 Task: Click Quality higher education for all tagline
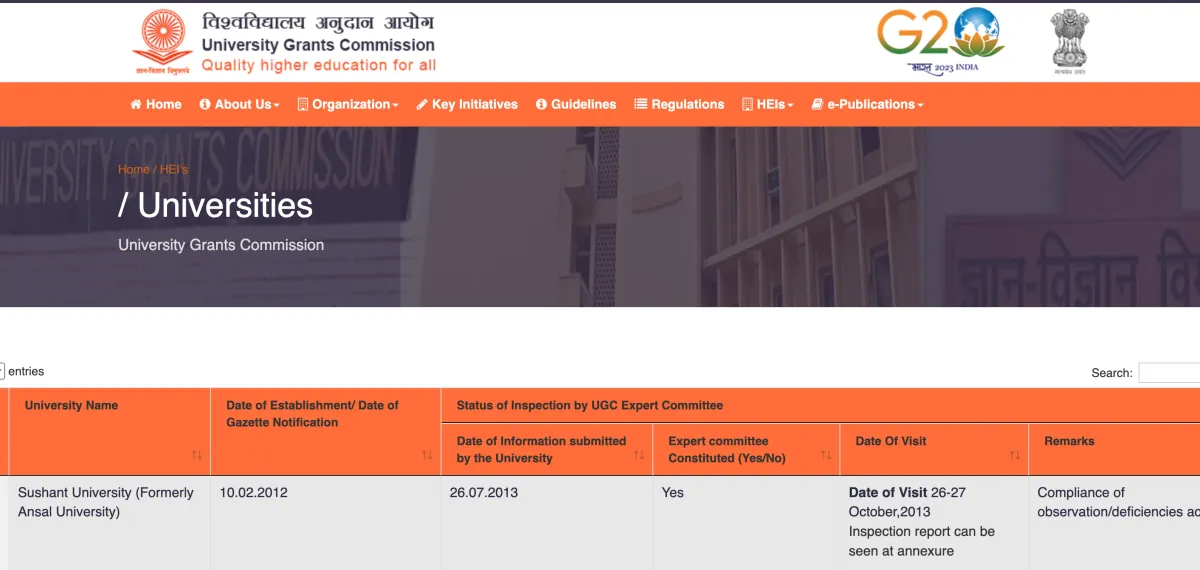[x=319, y=65]
